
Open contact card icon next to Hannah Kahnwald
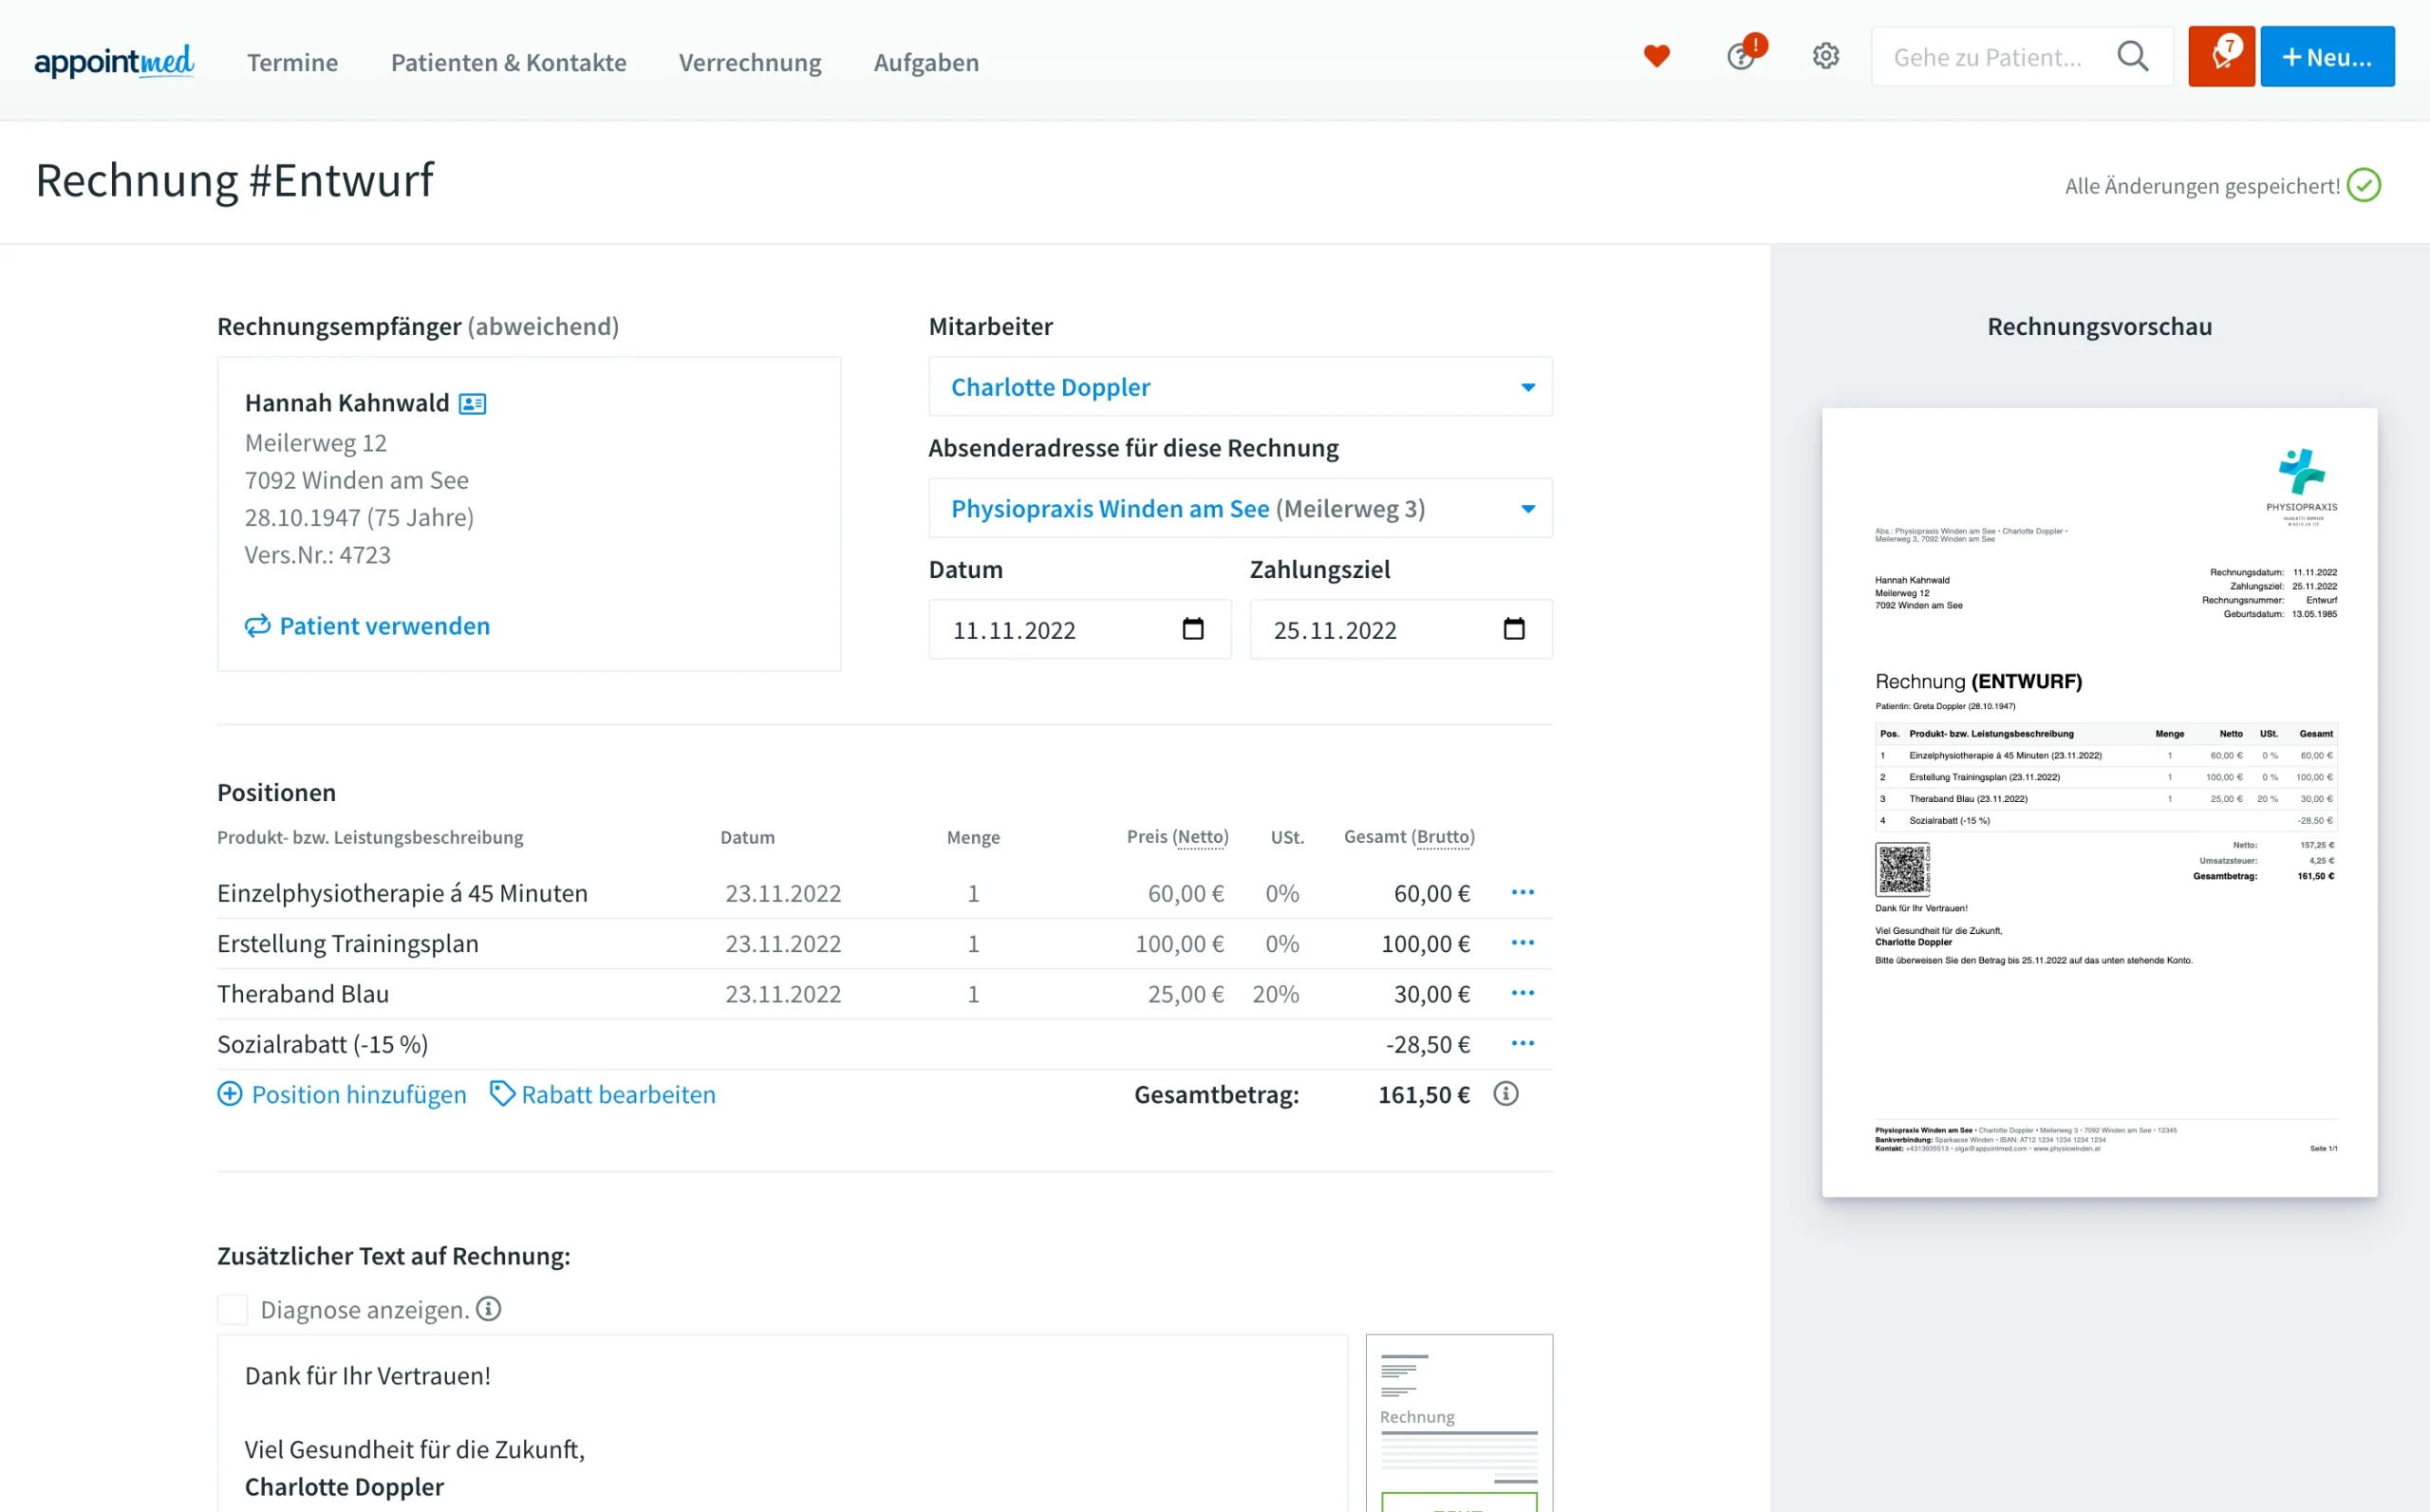[472, 404]
